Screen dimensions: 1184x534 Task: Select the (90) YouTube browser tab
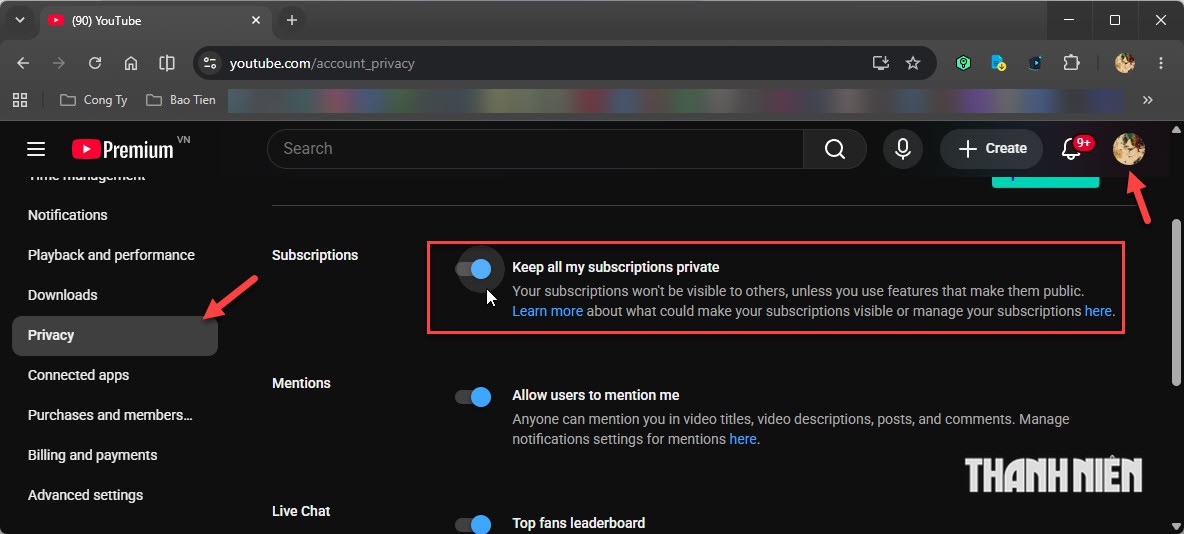154,20
